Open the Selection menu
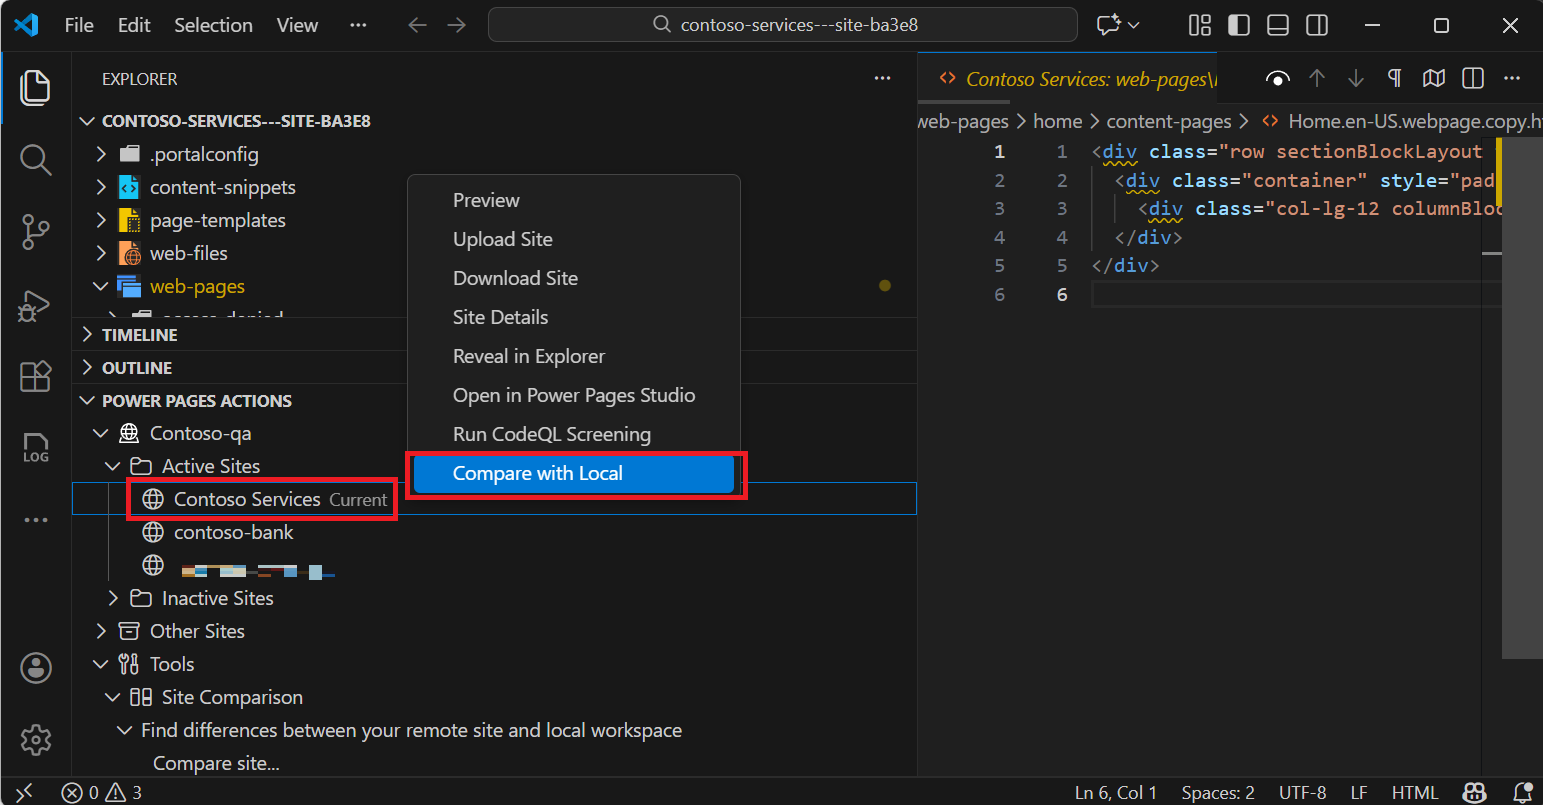 213,24
